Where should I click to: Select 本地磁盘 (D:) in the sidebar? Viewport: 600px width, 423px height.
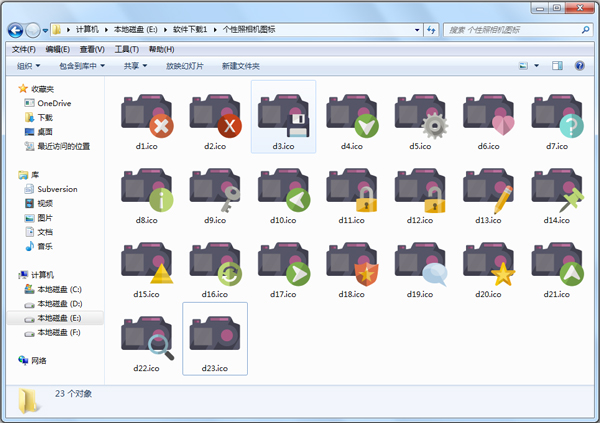click(x=59, y=303)
